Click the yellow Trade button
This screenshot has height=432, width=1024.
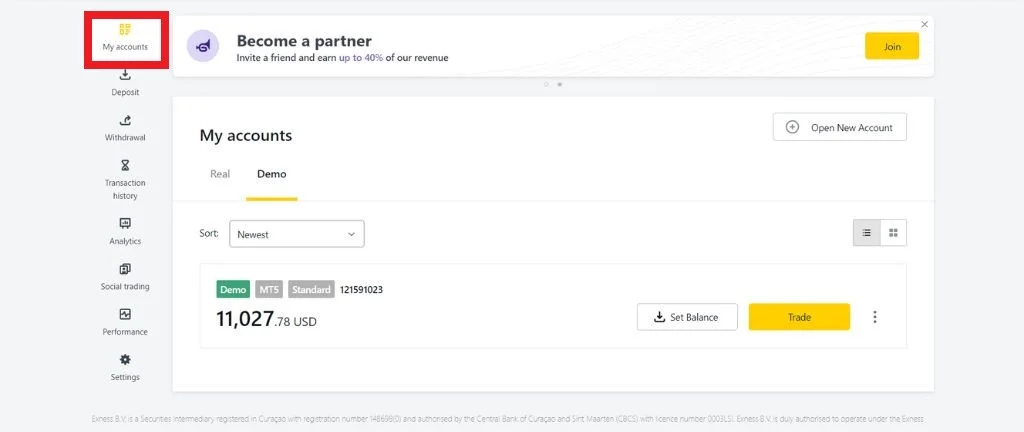[x=799, y=317]
